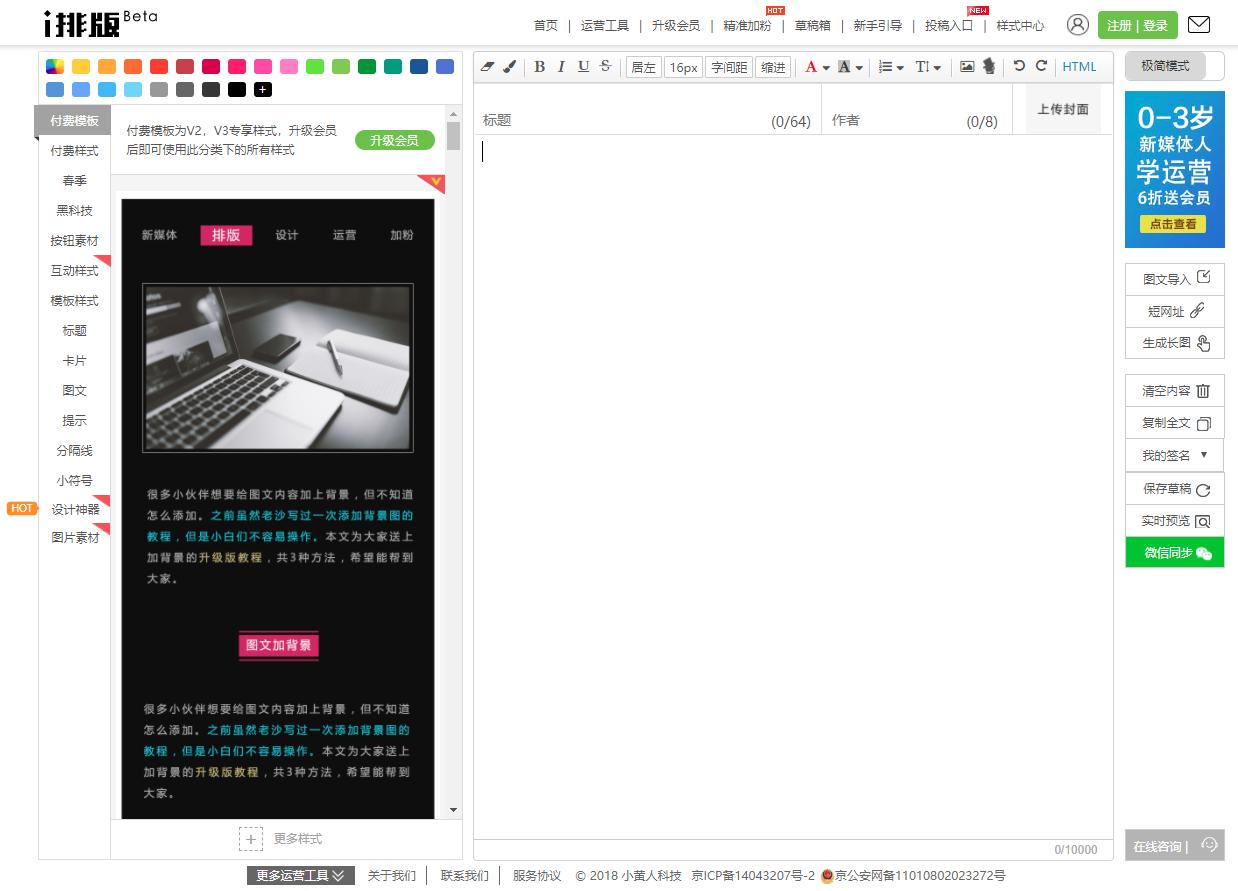Viewport: 1238px width, 891px height.
Task: Undo the last edit
Action: [1019, 66]
